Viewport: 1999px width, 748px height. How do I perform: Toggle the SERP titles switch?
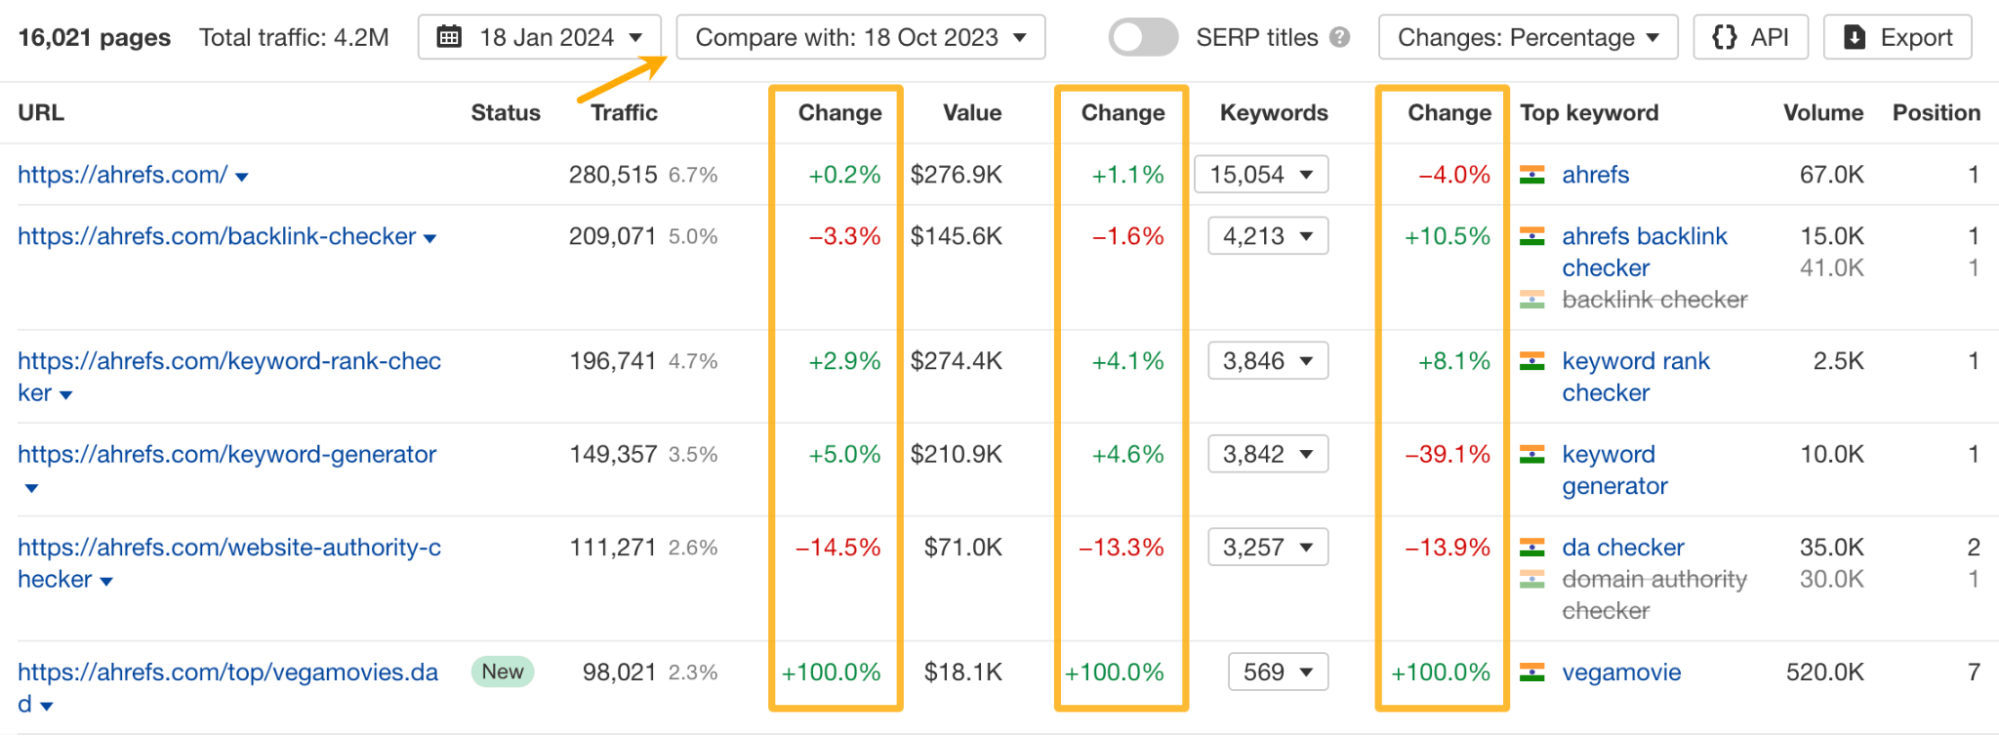pyautogui.click(x=1143, y=38)
